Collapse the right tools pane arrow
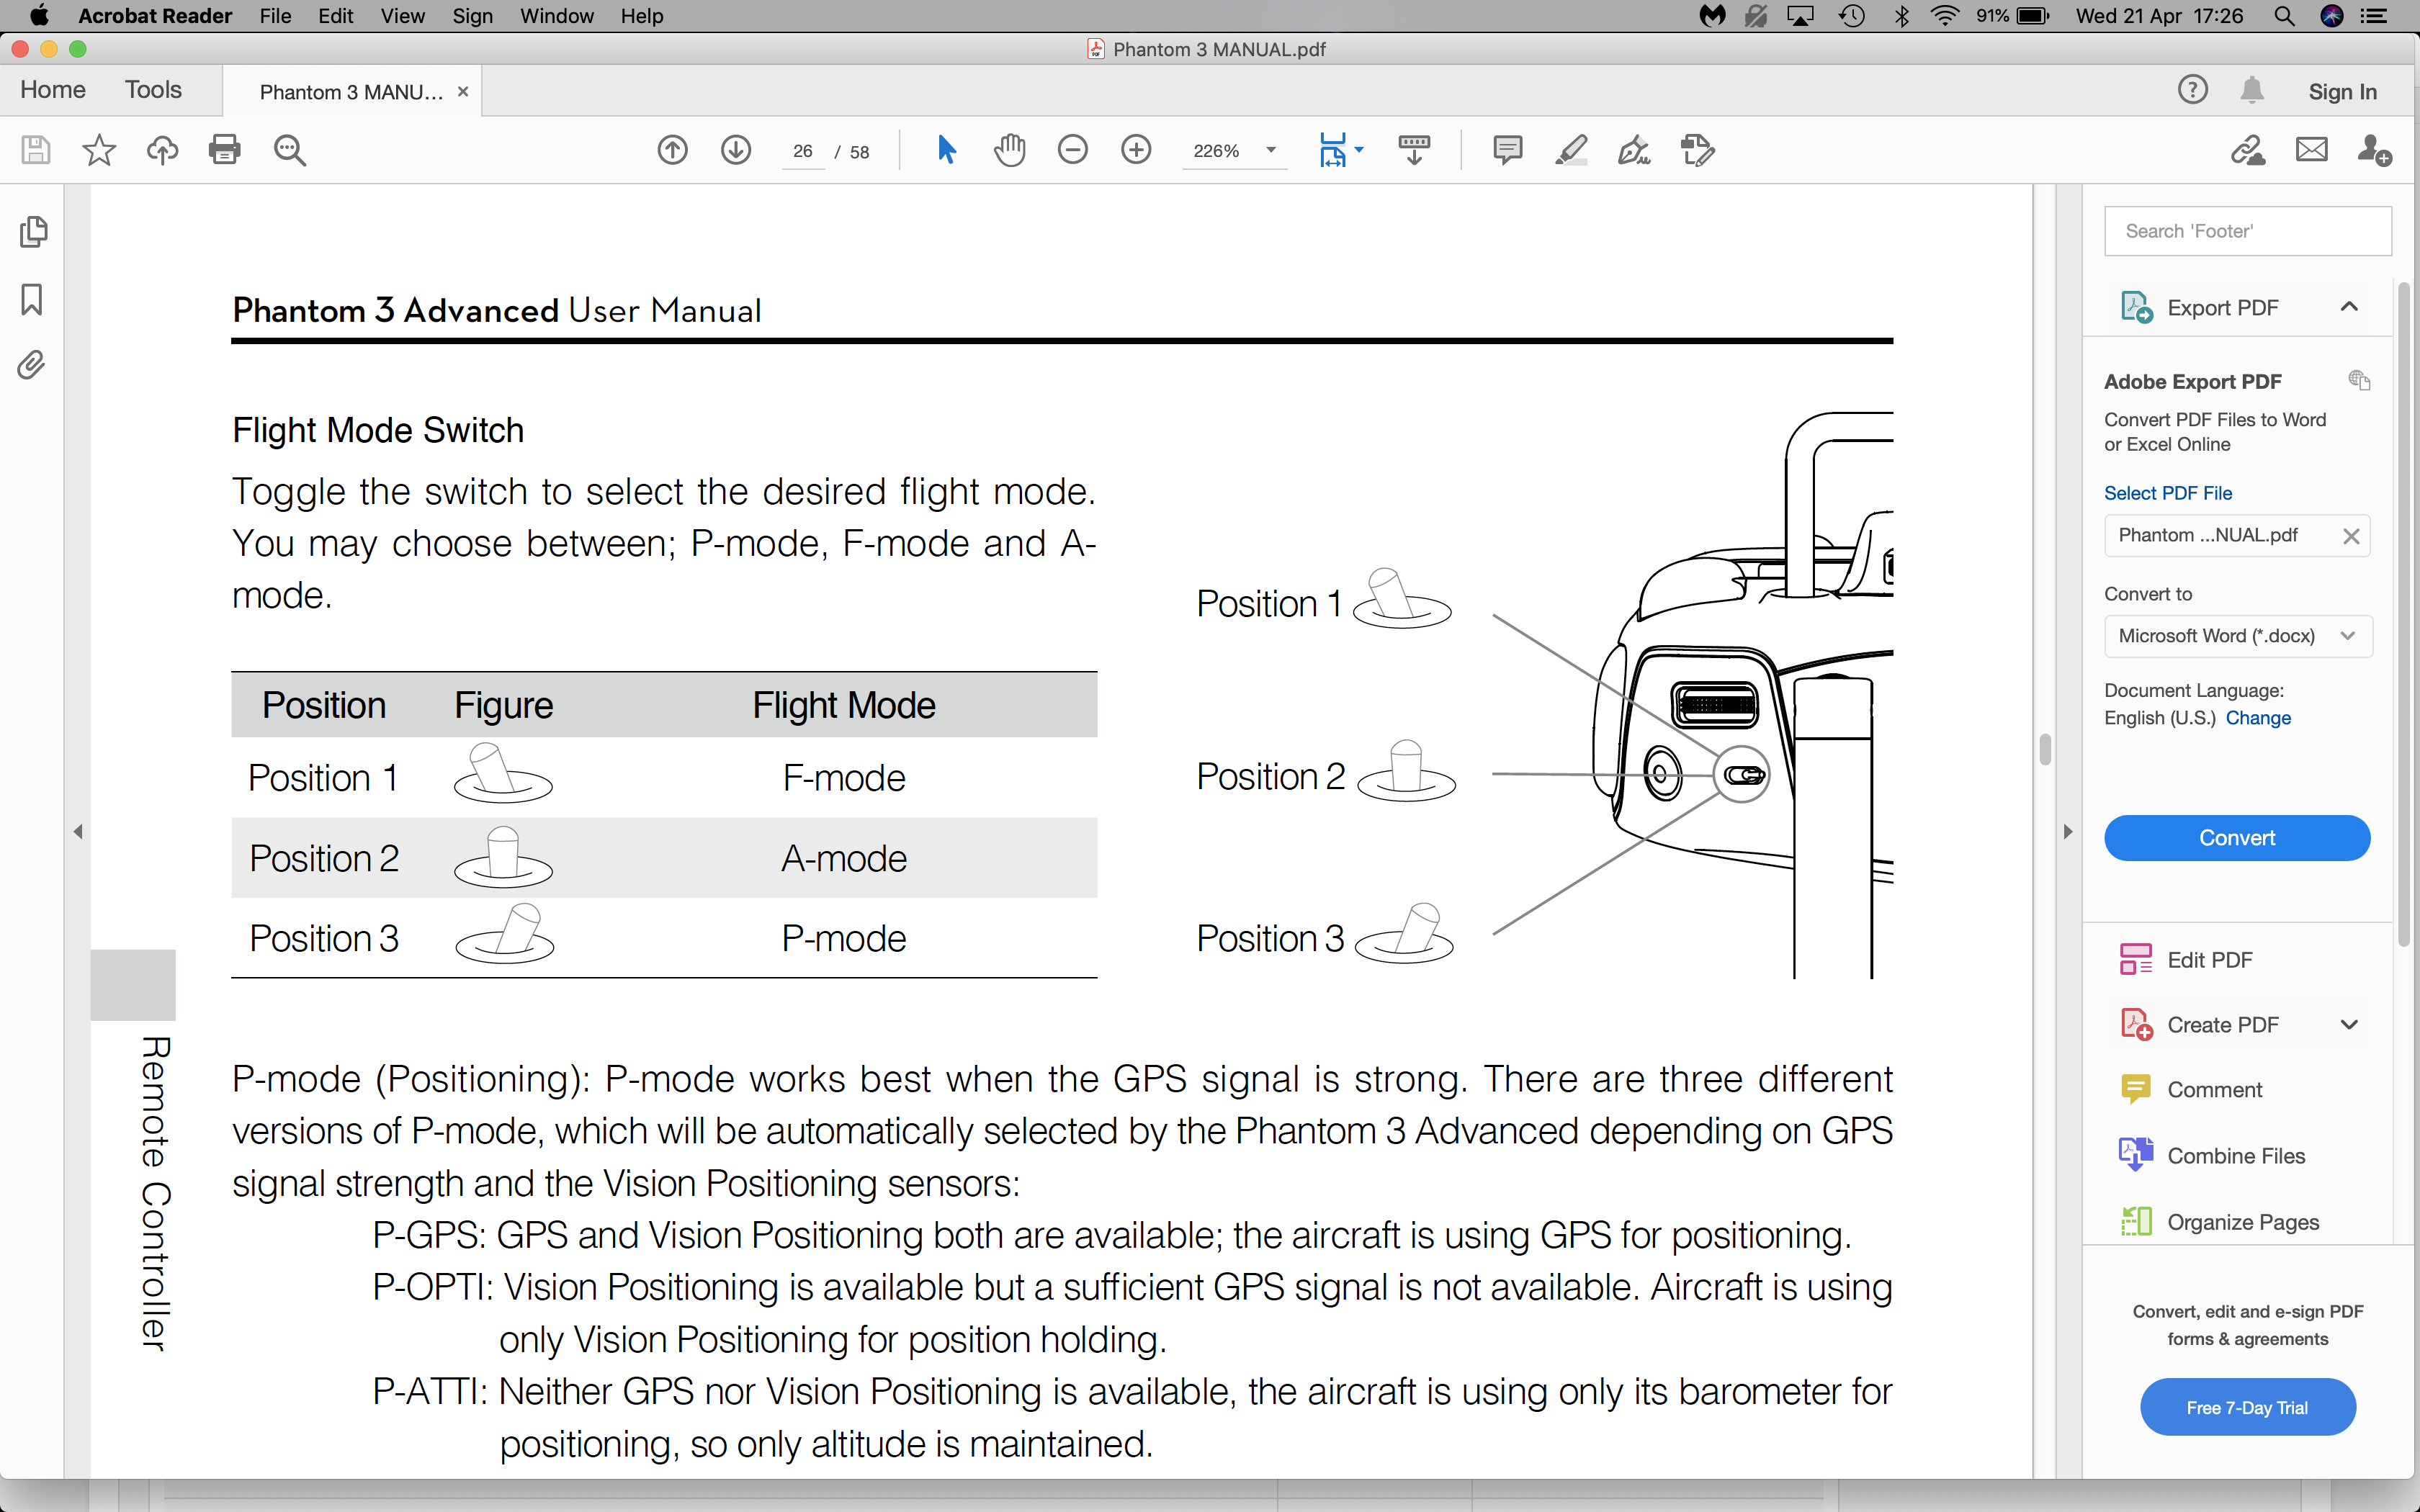The width and height of the screenshot is (2420, 1512). (2068, 831)
